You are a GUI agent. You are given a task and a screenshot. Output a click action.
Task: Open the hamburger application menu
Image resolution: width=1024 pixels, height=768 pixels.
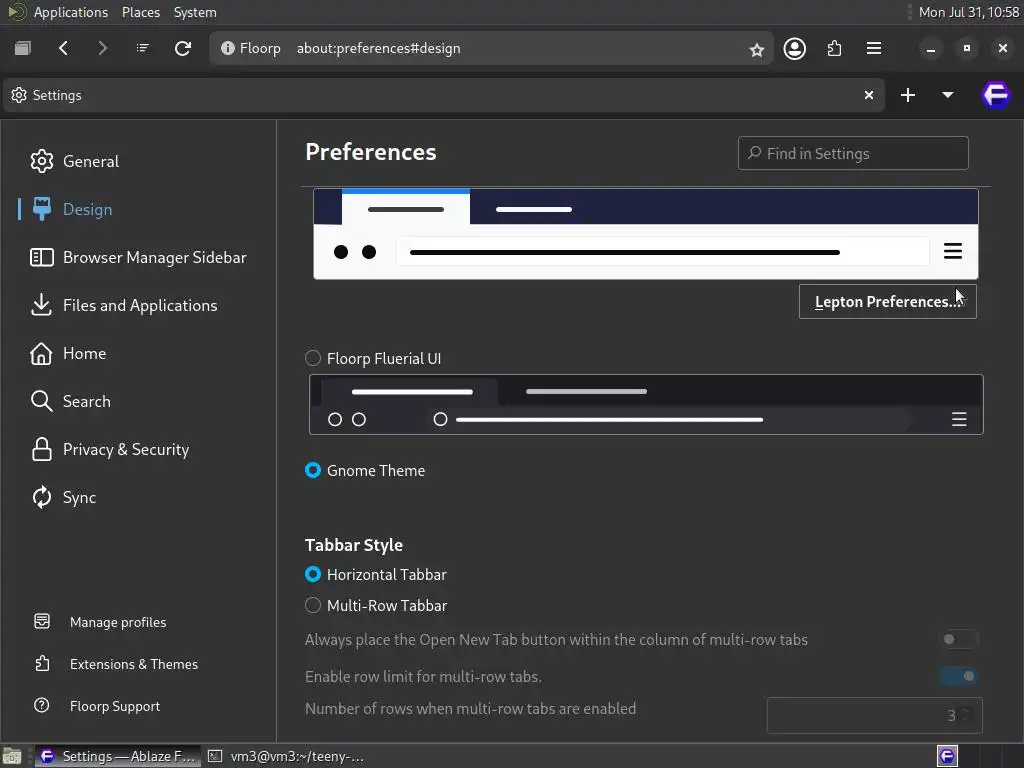tap(874, 48)
